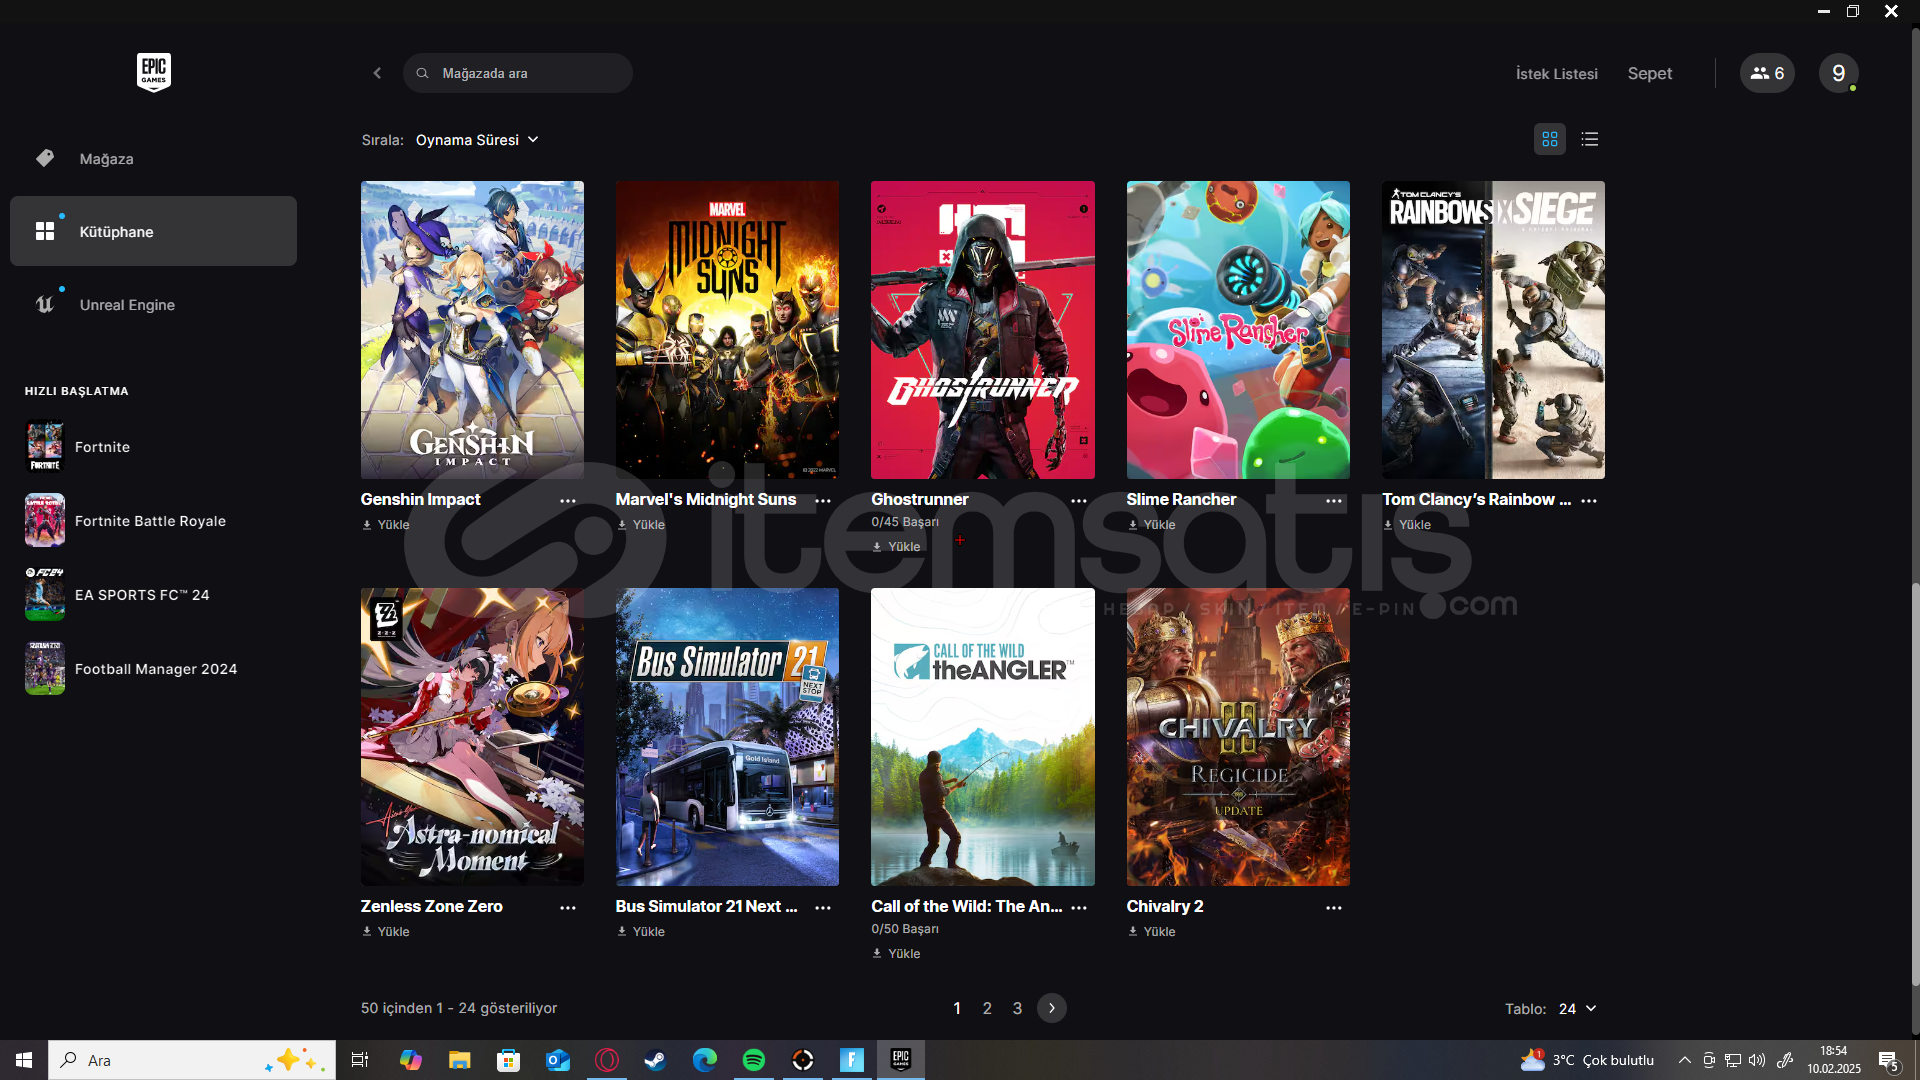Open the Windows Start menu

tap(24, 1060)
